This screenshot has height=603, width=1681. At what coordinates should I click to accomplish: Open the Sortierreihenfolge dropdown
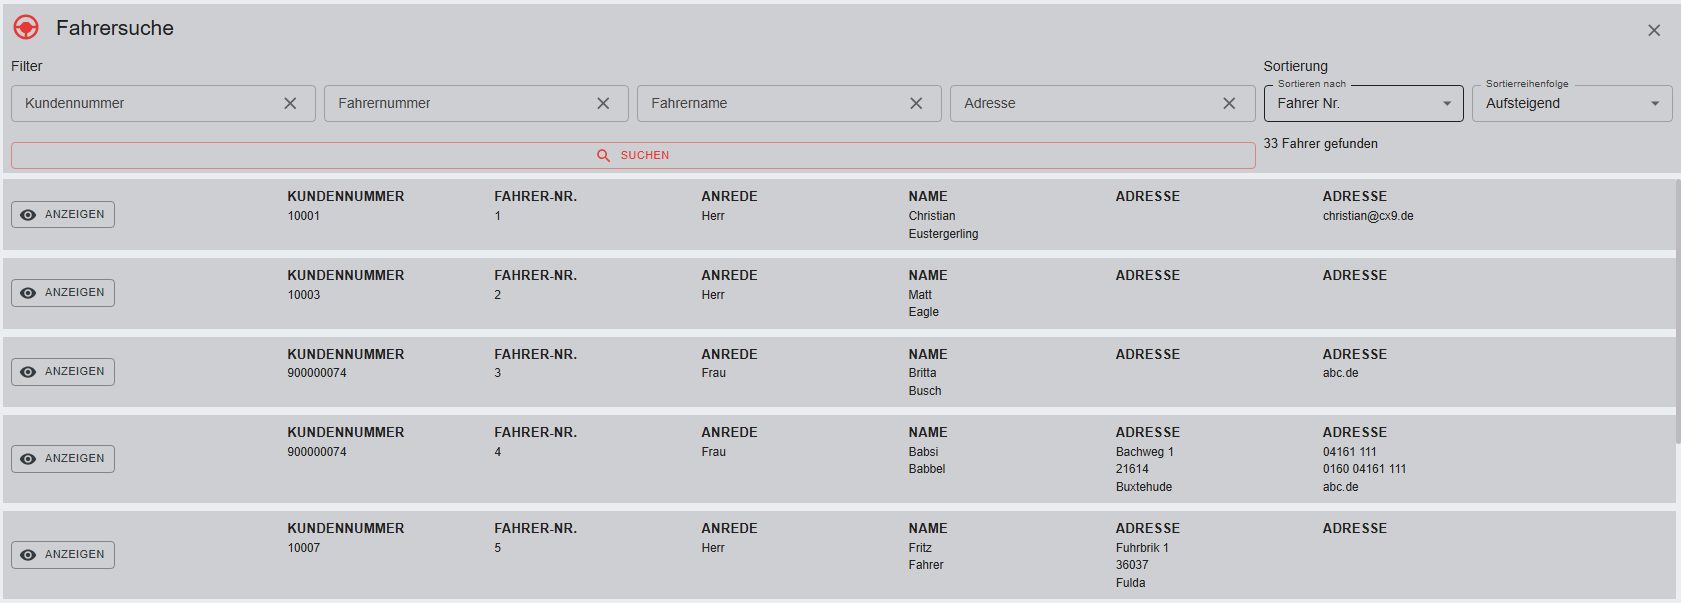[1570, 103]
